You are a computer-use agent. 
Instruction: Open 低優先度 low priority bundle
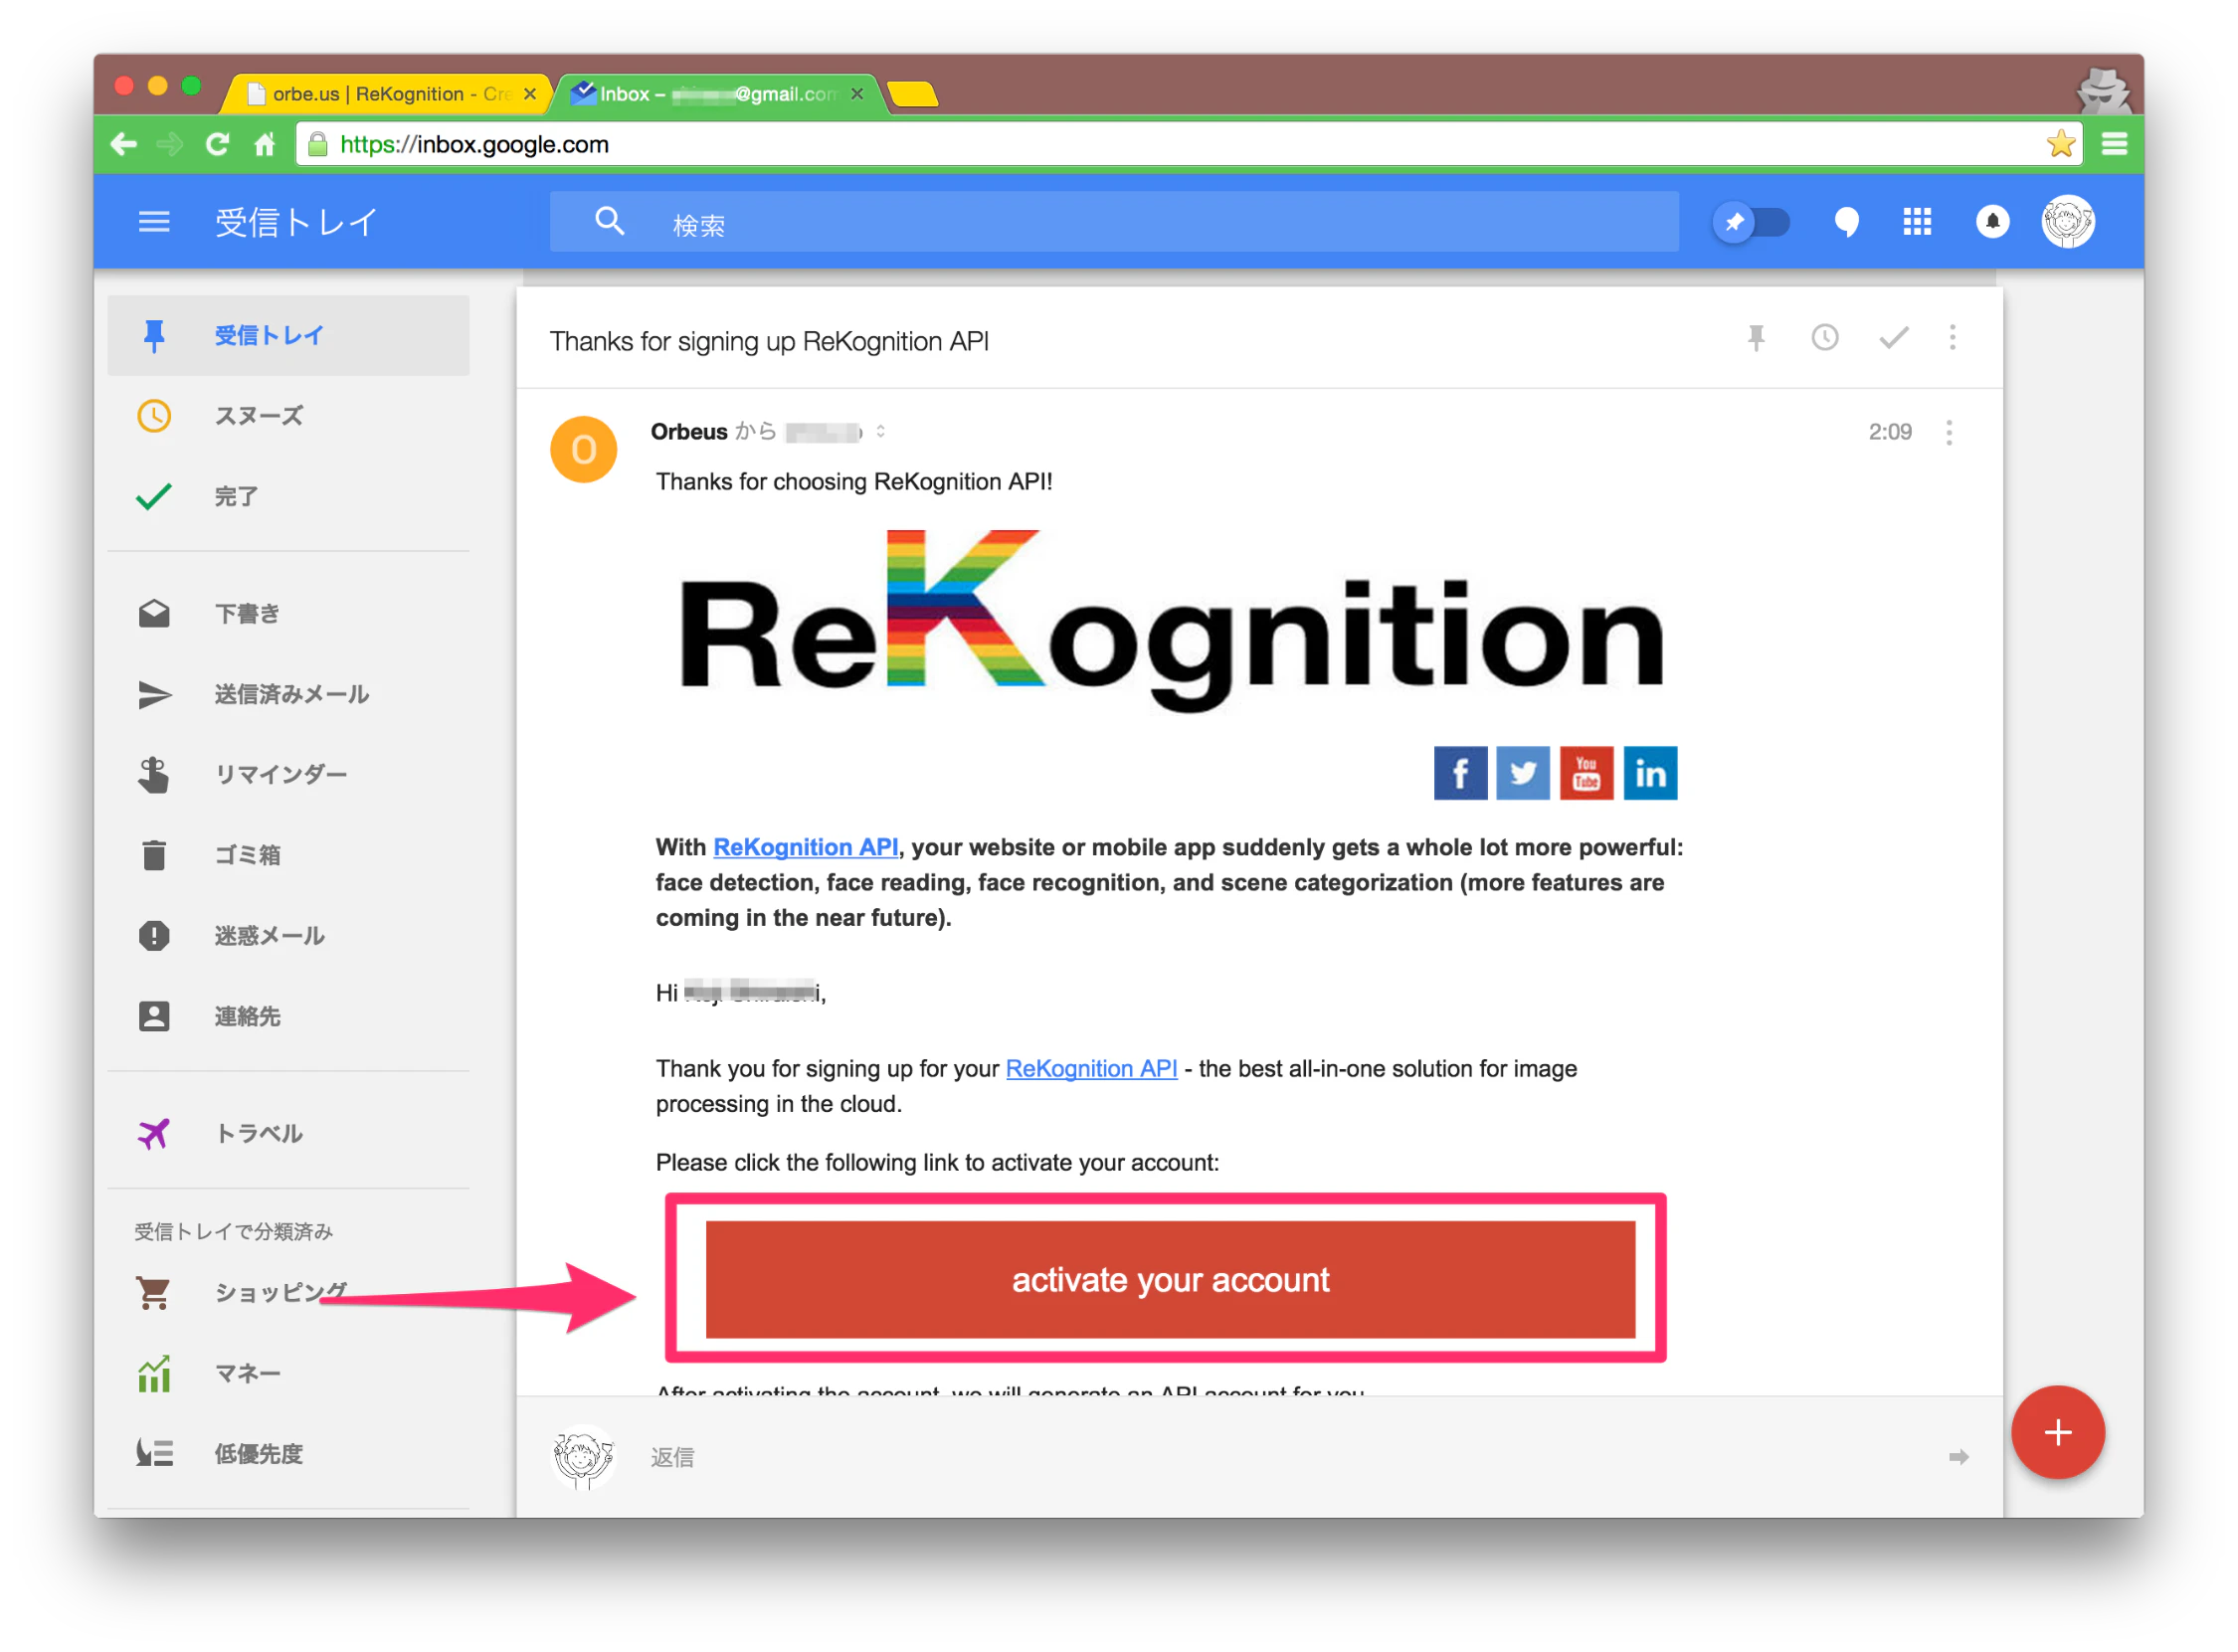(x=288, y=1453)
